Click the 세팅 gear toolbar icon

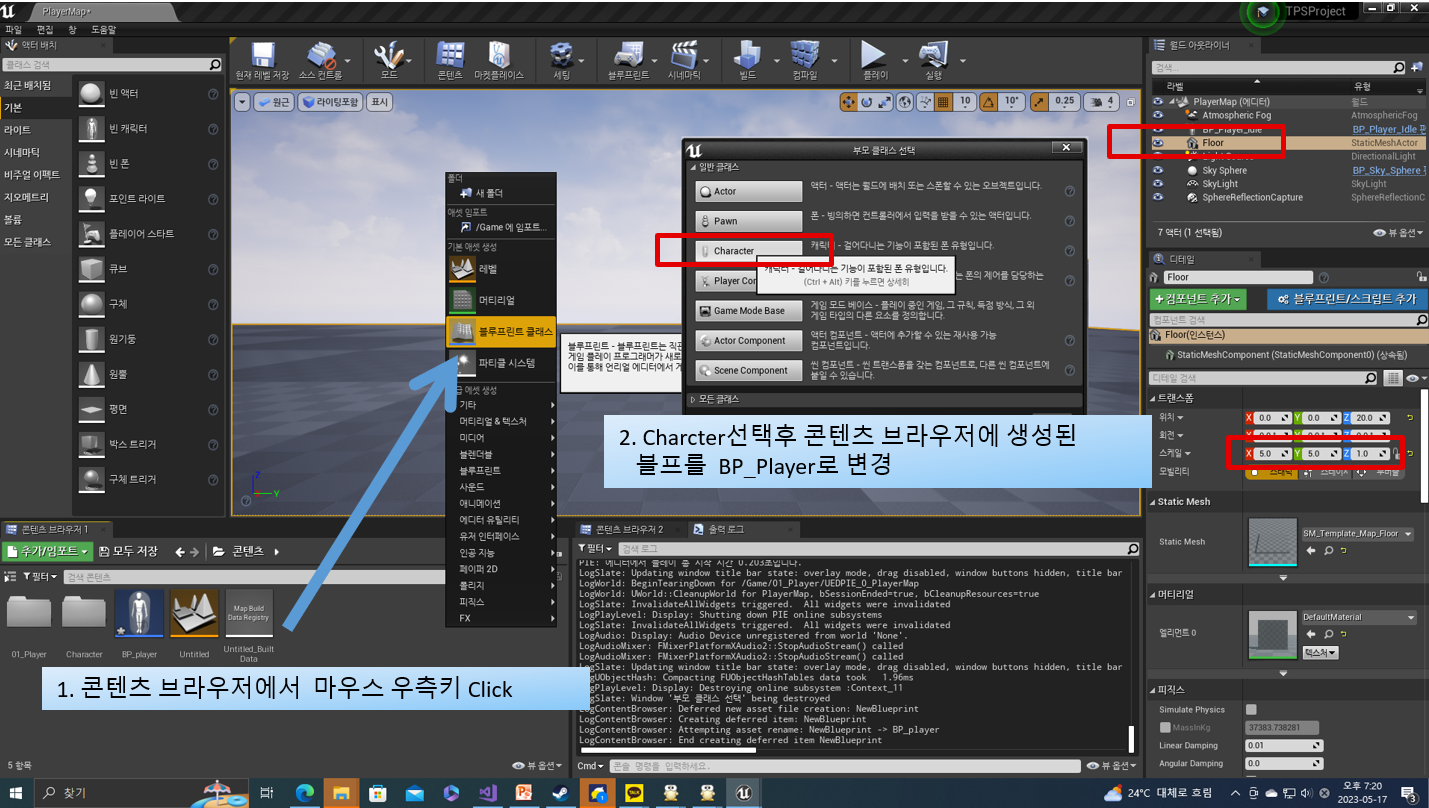click(x=561, y=56)
